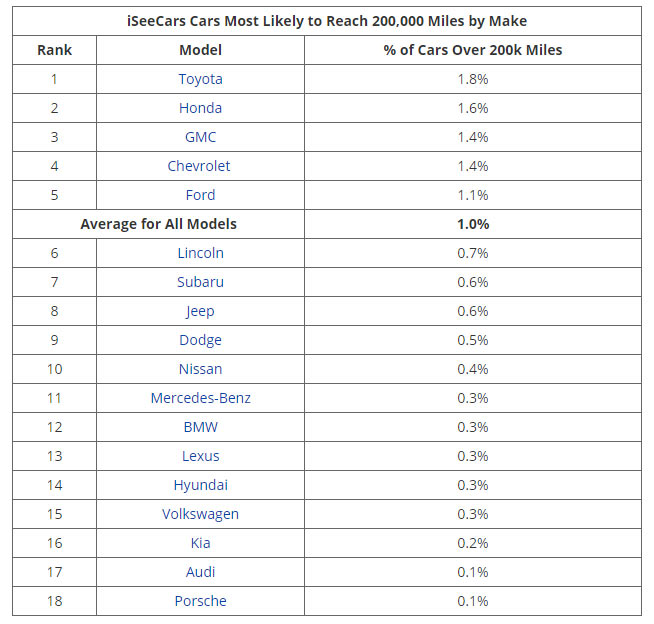This screenshot has height=624, width=654.
Task: Open the Lincoln link
Action: click(200, 253)
